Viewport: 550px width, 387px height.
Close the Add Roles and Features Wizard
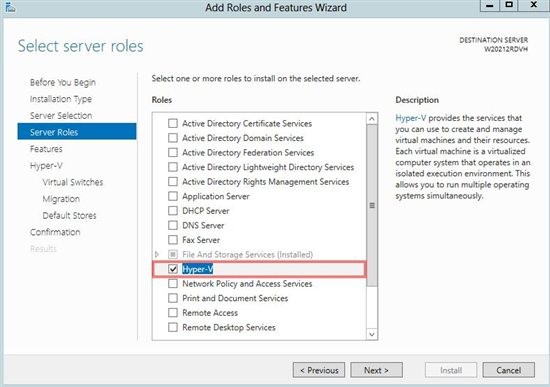pos(534,5)
